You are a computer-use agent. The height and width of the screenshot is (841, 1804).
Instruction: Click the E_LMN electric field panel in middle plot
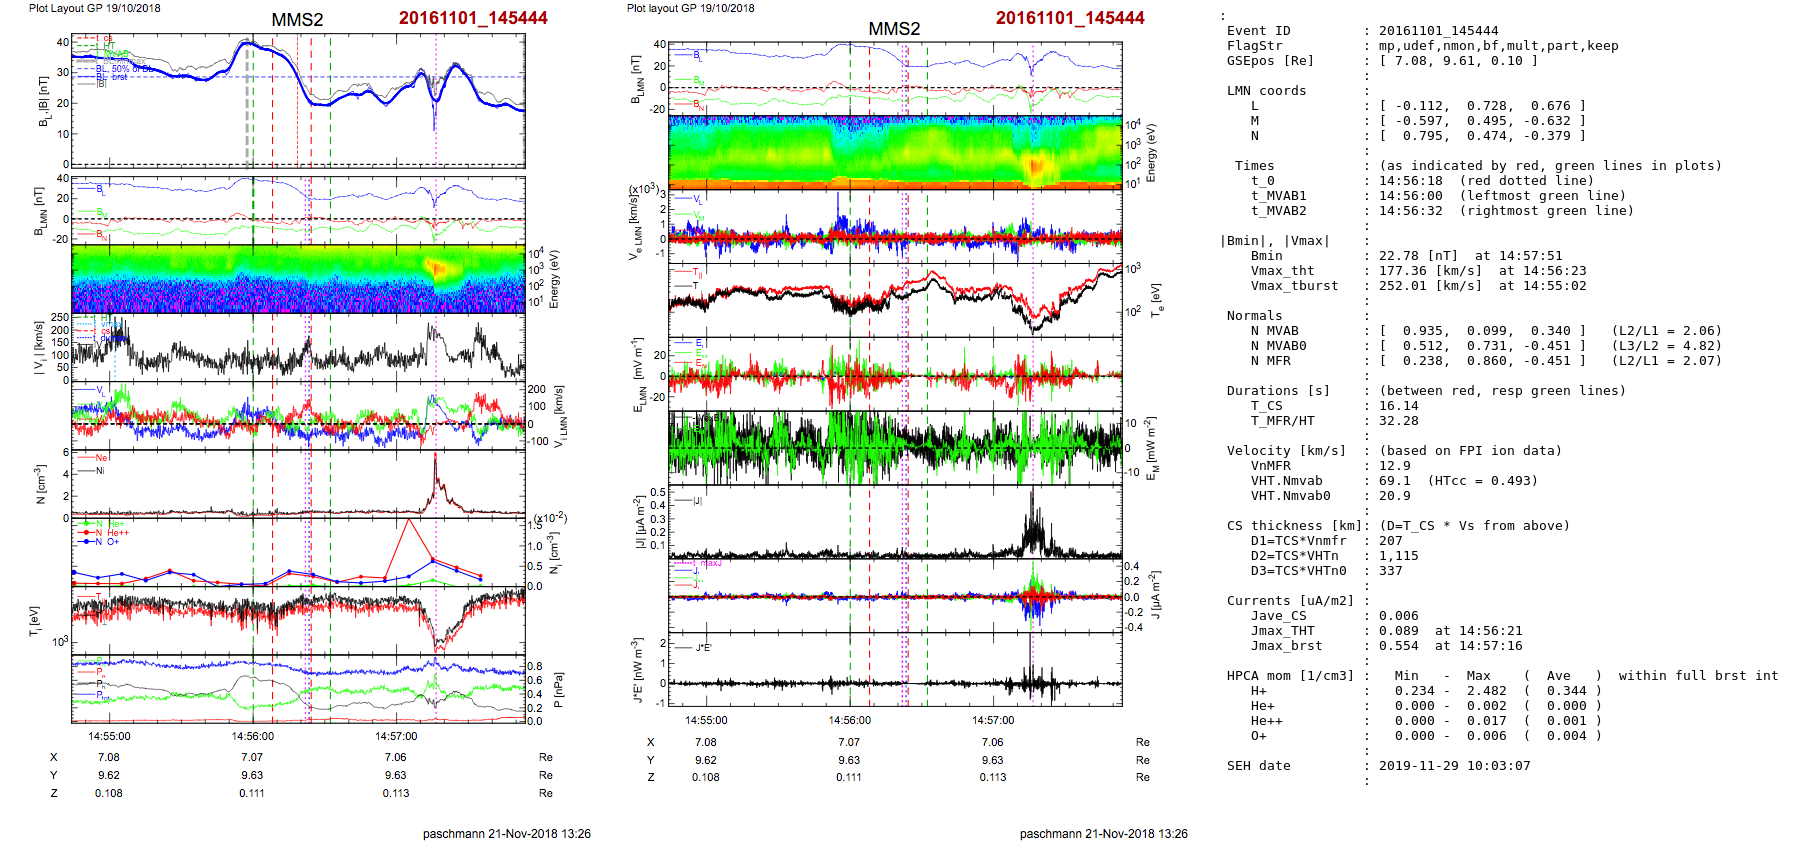click(x=895, y=374)
